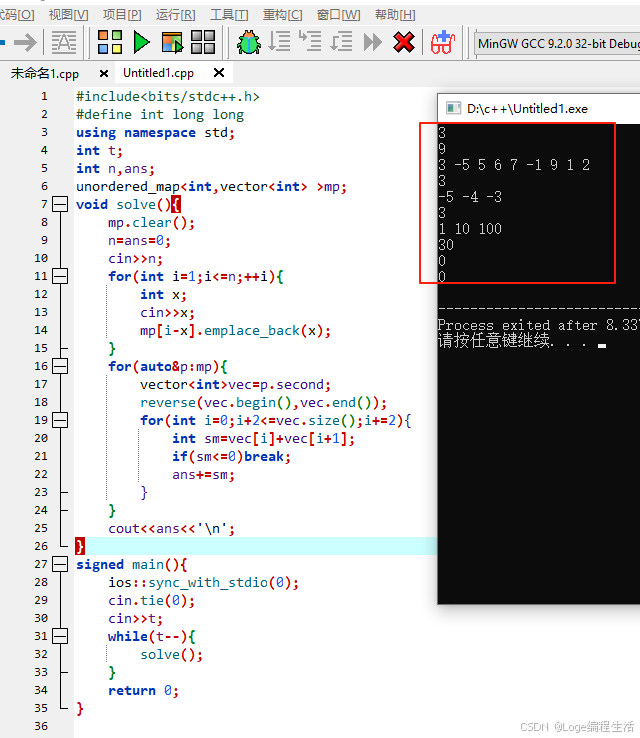640x738 pixels.
Task: Click on 'ans+=sm;' code line
Action: pyautogui.click(x=203, y=474)
